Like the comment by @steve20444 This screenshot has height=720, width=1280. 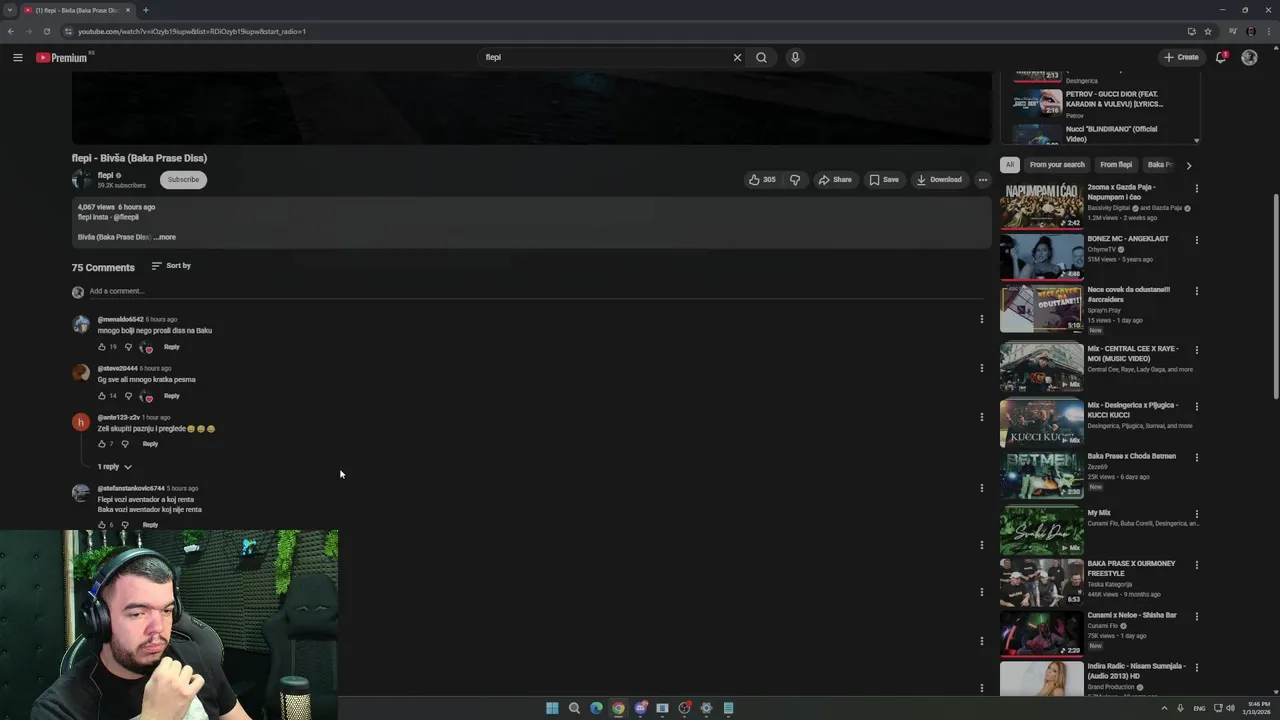coord(102,396)
